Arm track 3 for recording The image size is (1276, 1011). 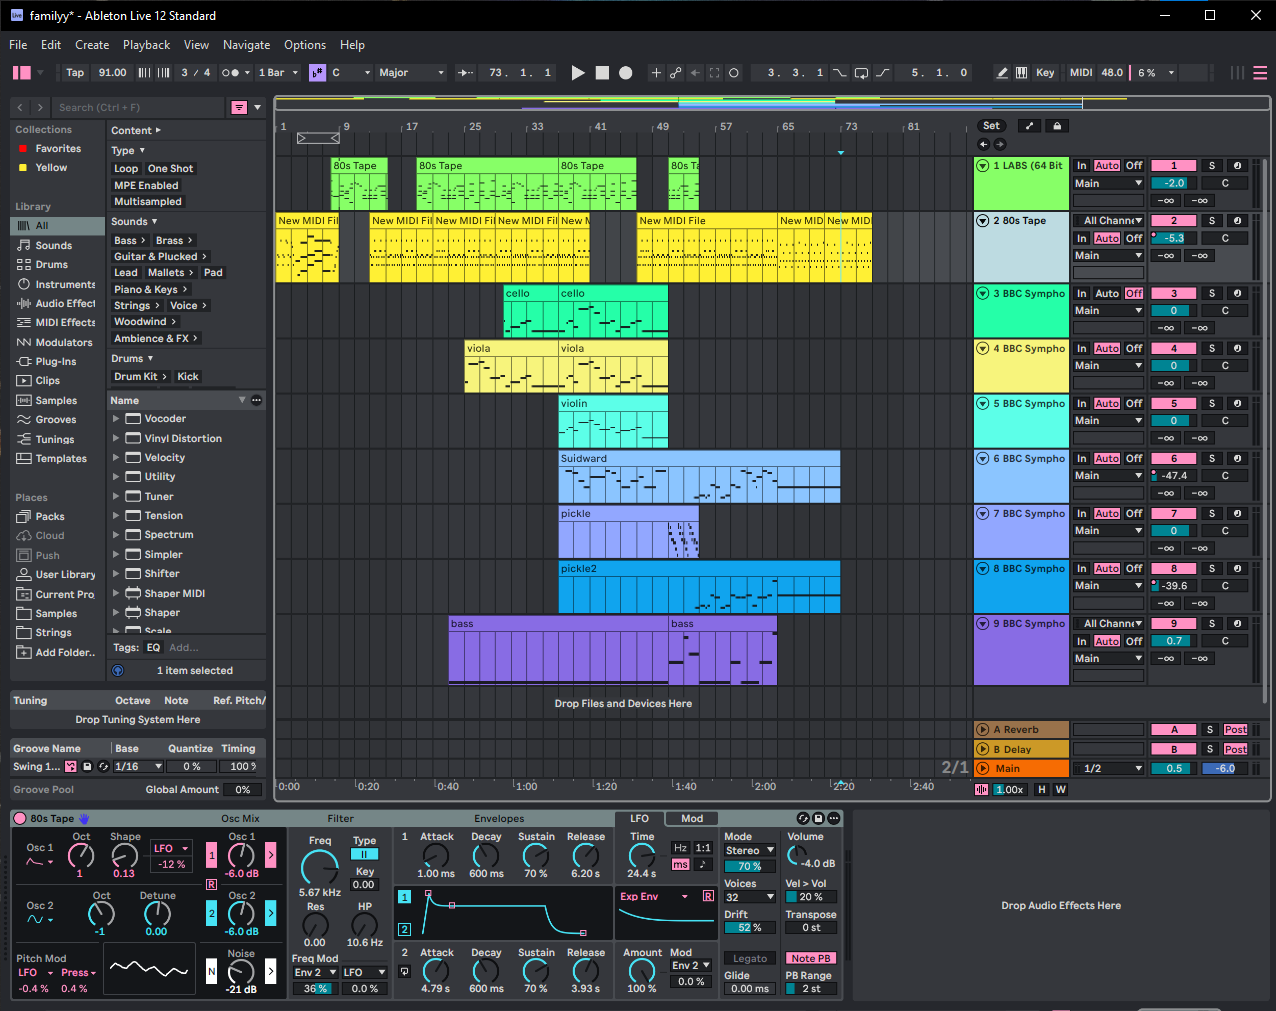tap(1237, 293)
